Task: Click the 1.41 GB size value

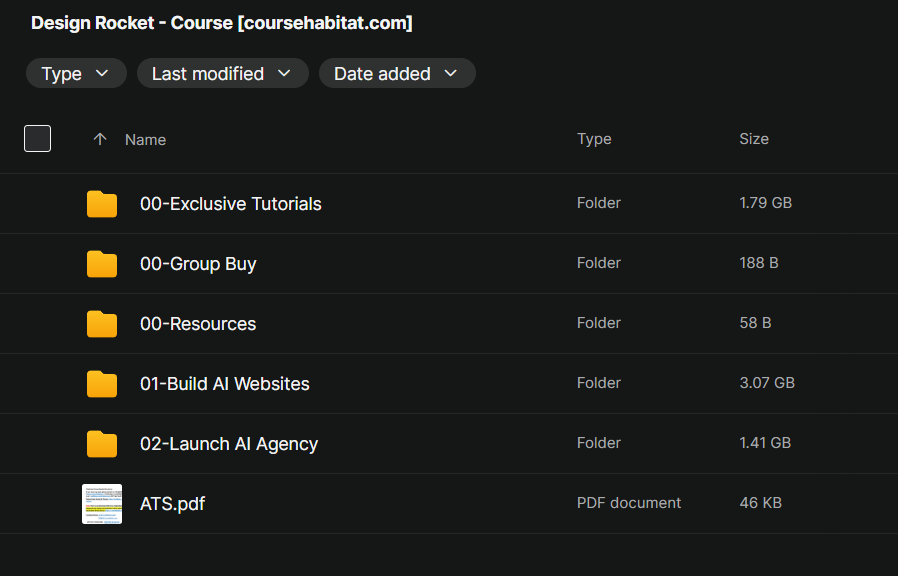Action: tap(765, 443)
